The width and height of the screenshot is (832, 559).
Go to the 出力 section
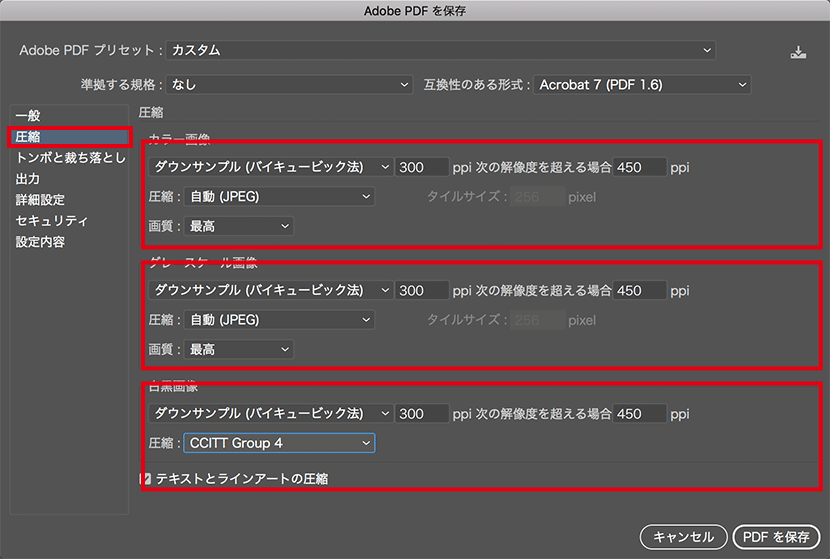click(29, 178)
